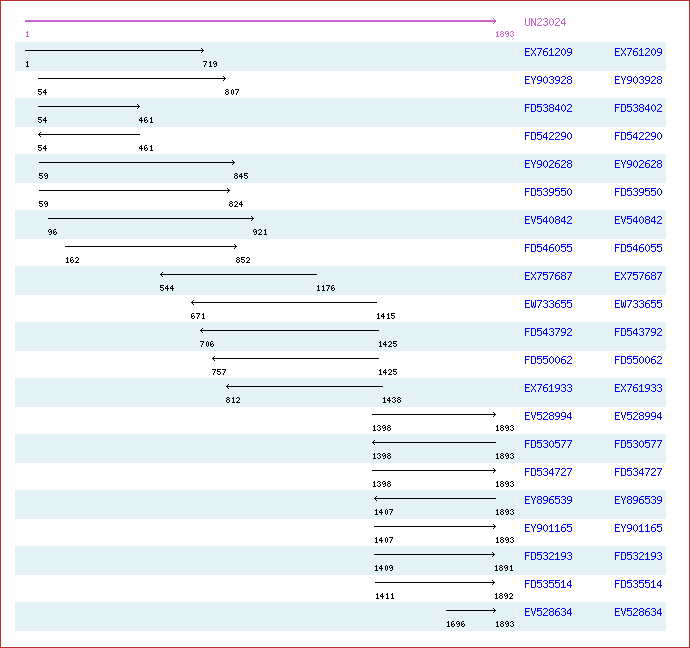Open the left-column FD539550 link

click(x=548, y=192)
